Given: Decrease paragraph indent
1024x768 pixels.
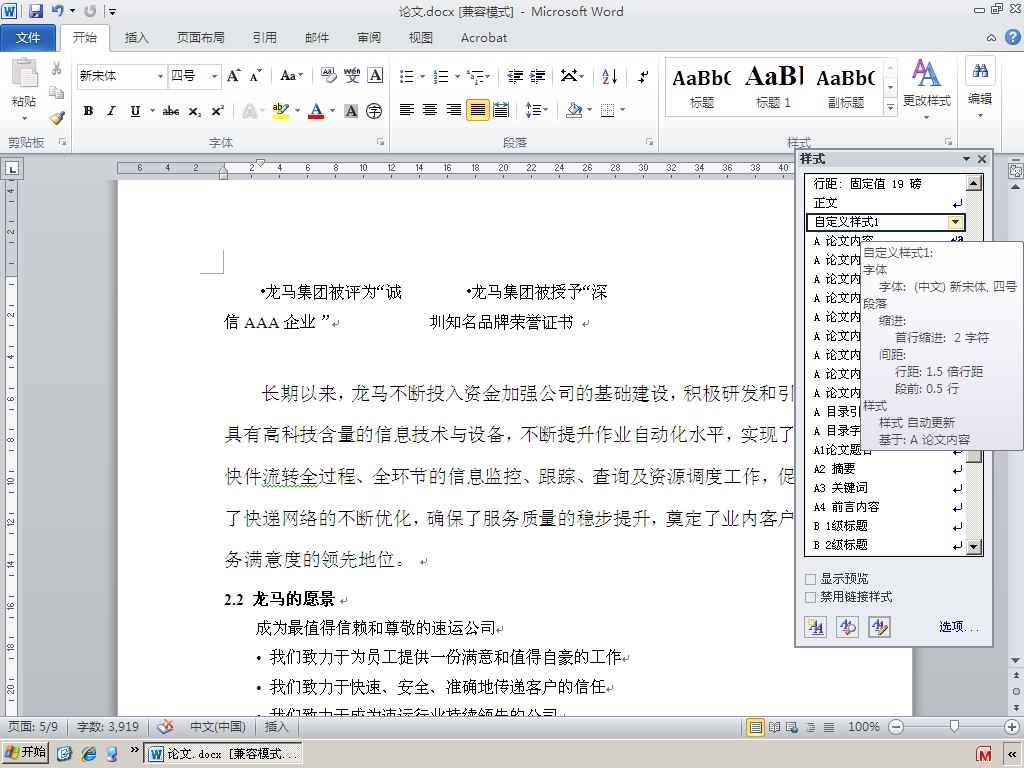Looking at the screenshot, I should click(x=515, y=76).
